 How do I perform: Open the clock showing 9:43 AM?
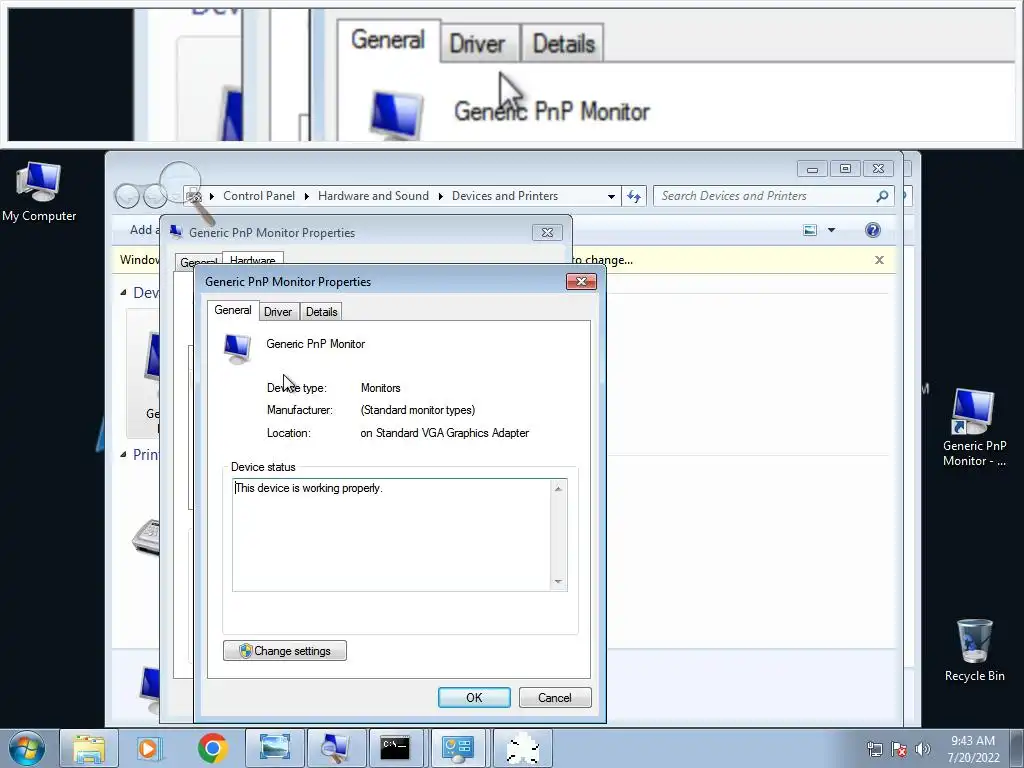(x=973, y=749)
